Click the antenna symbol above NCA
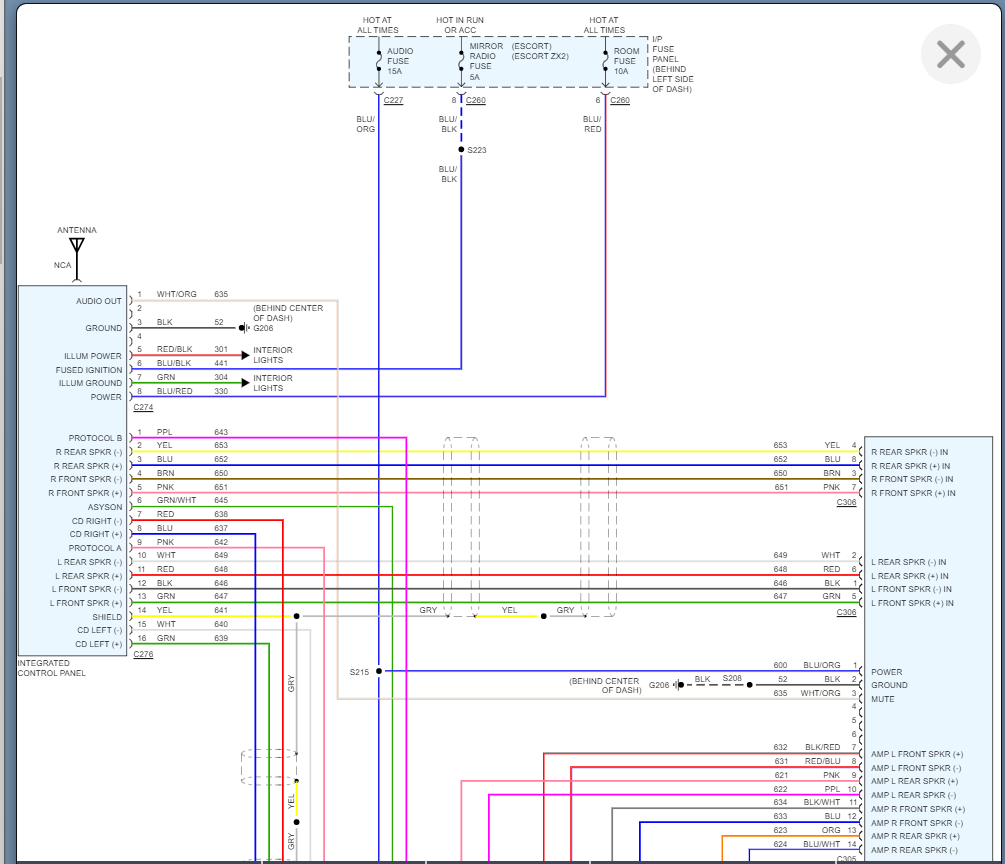This screenshot has width=1005, height=864. click(77, 245)
